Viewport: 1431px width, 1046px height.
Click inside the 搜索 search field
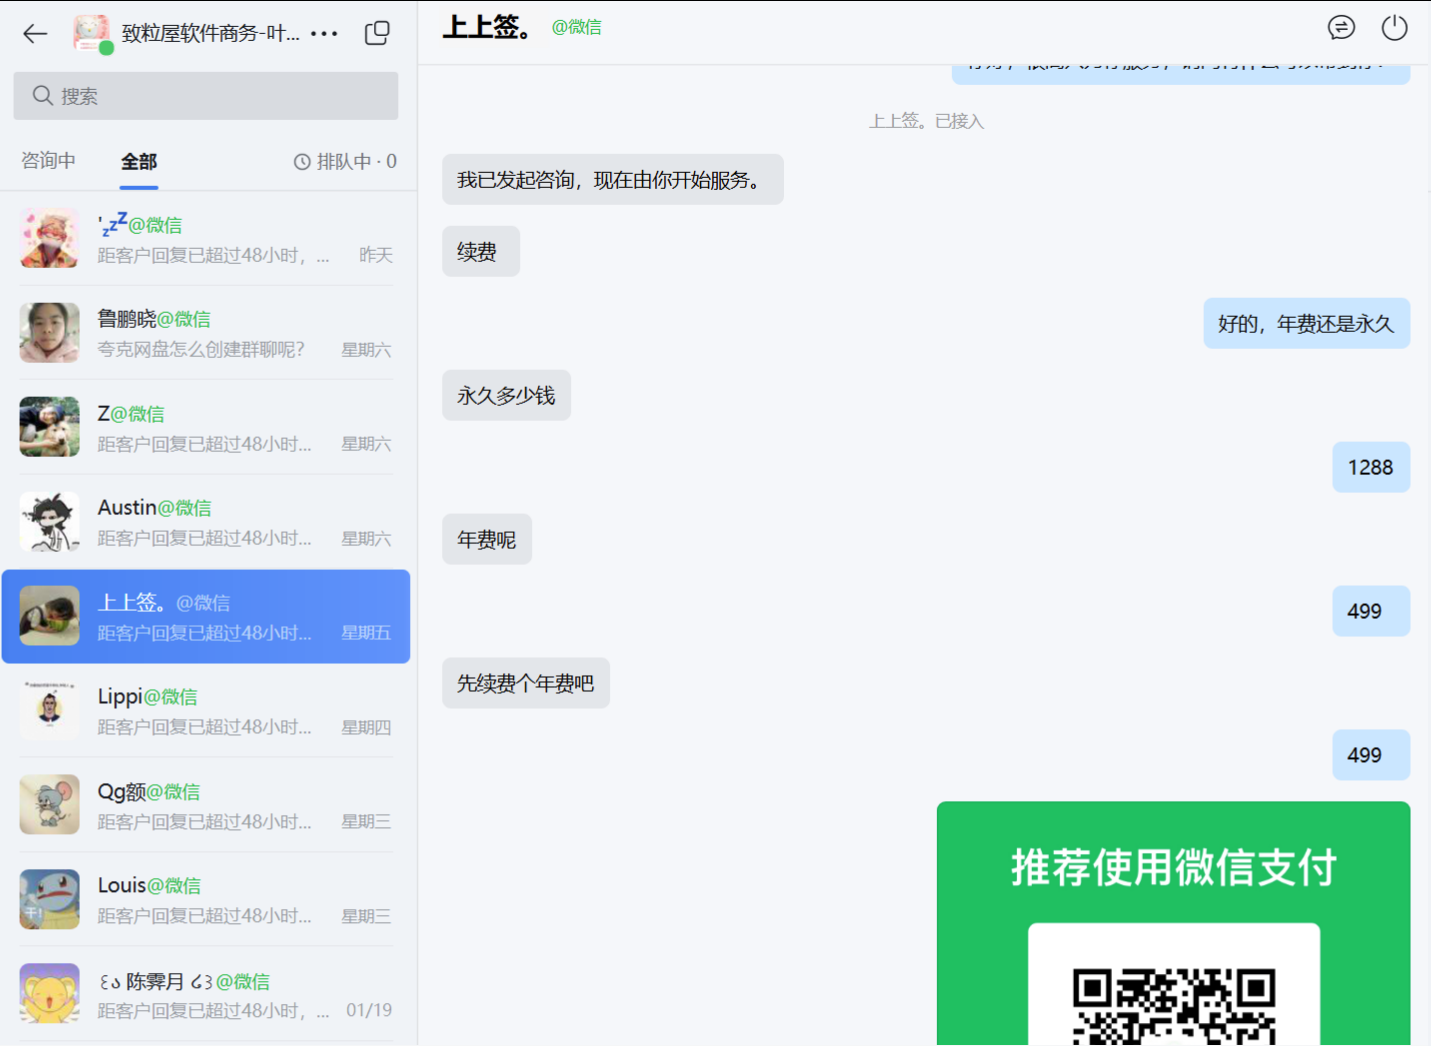[x=205, y=95]
